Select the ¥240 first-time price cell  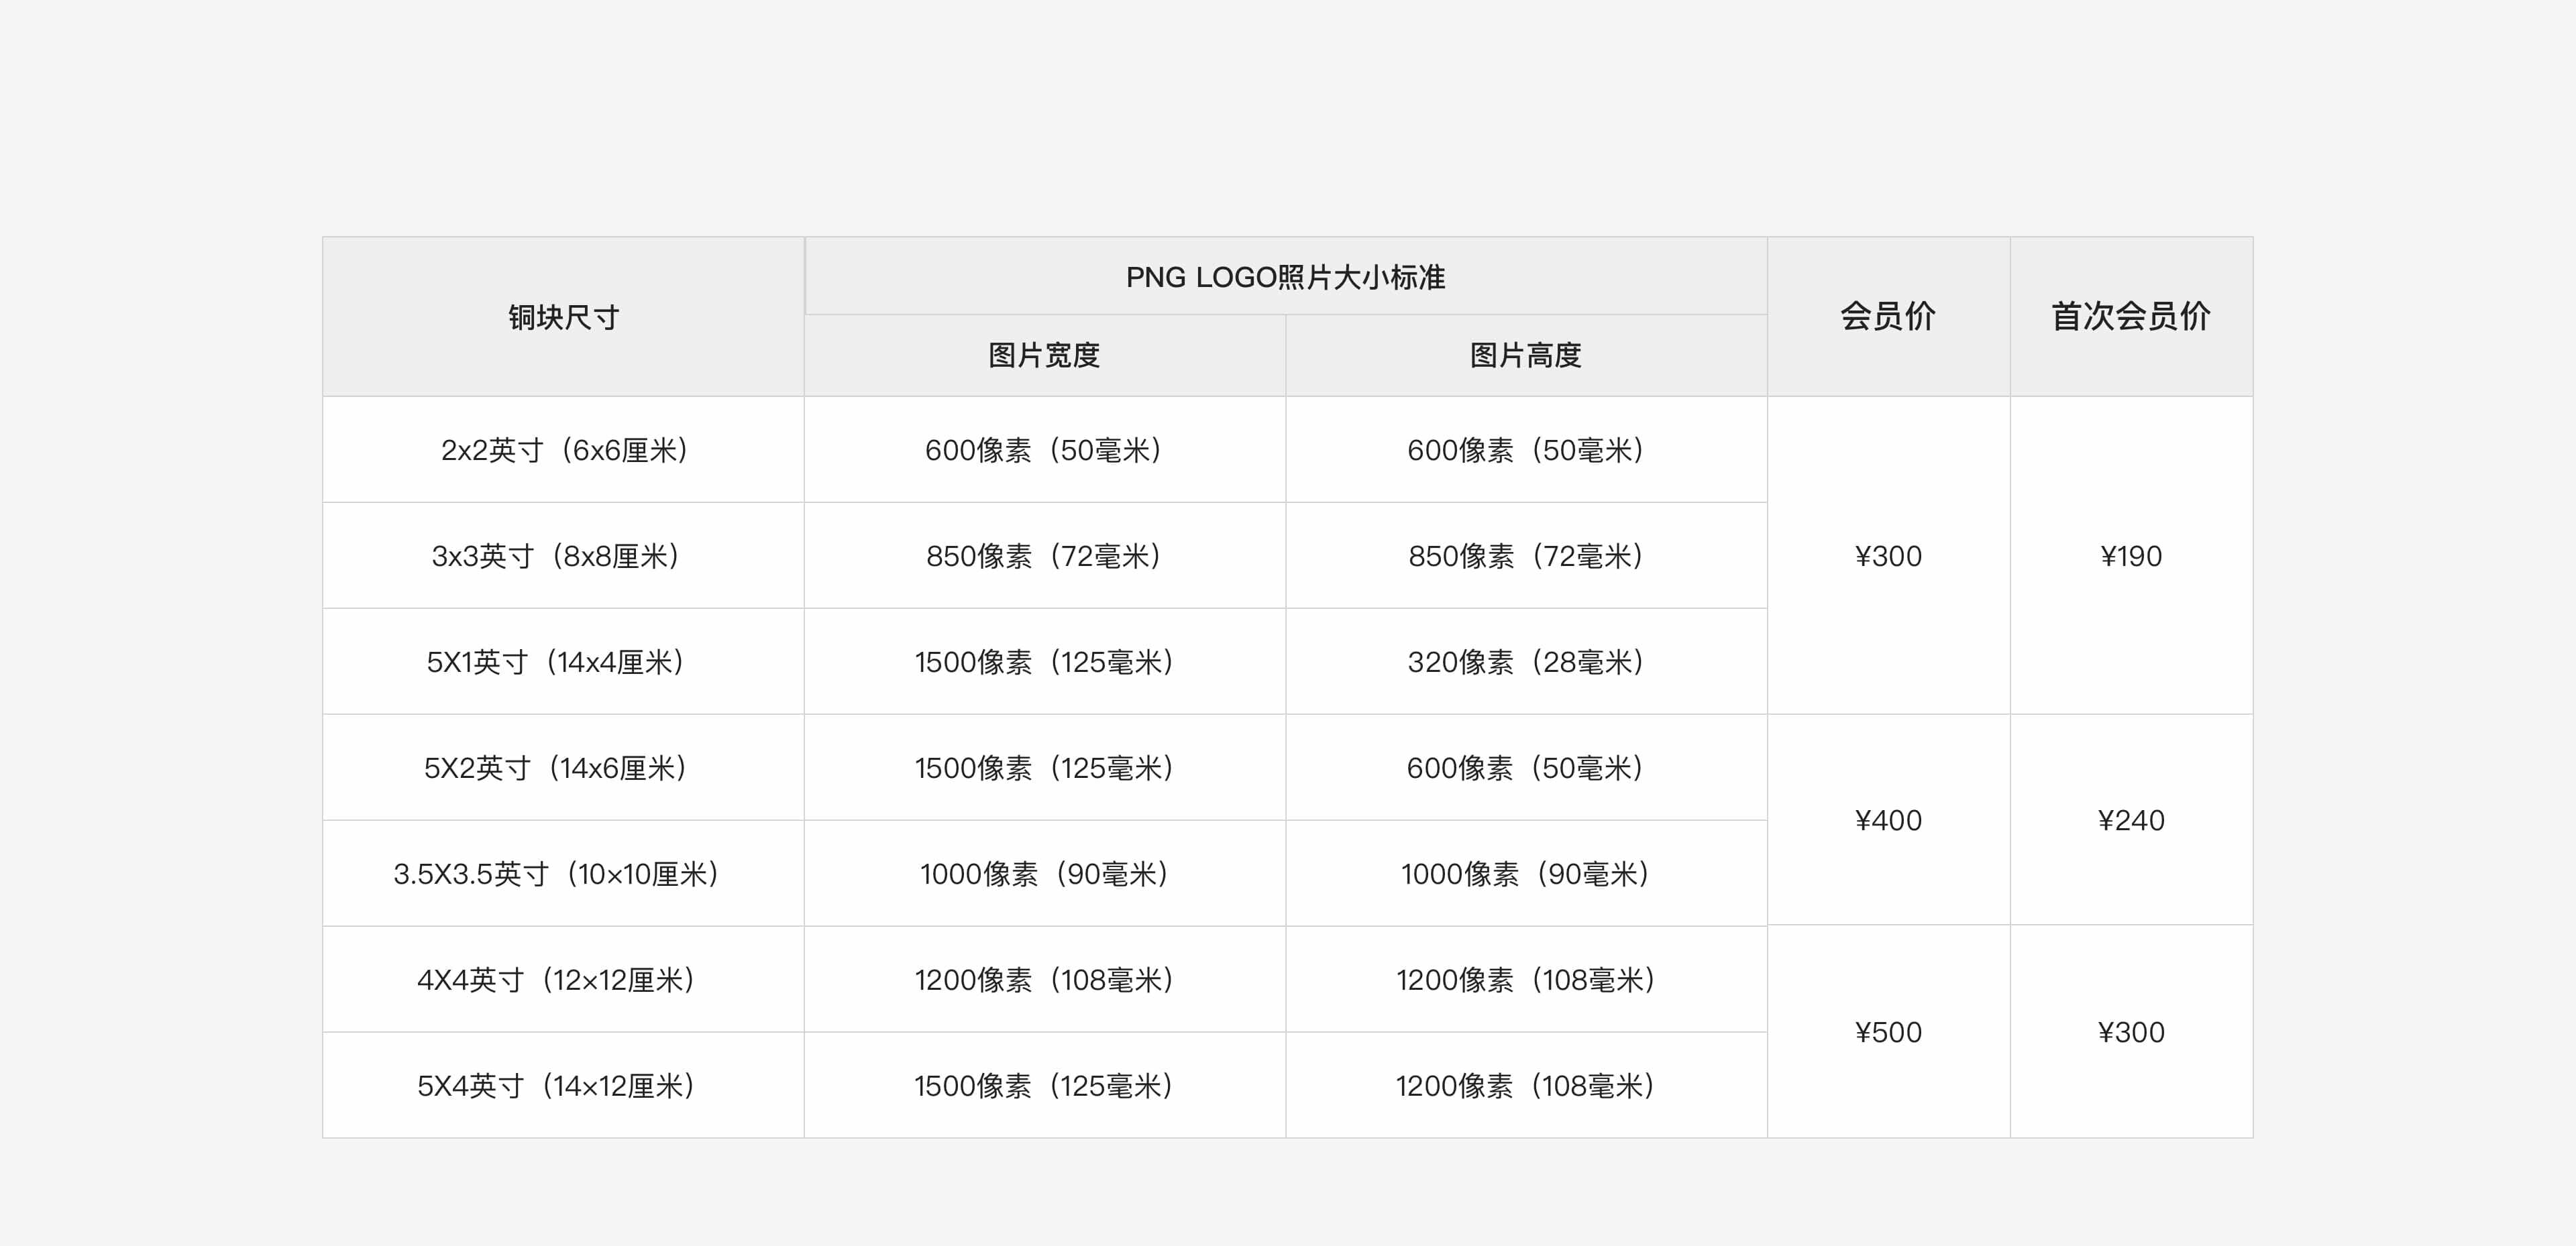click(2131, 820)
